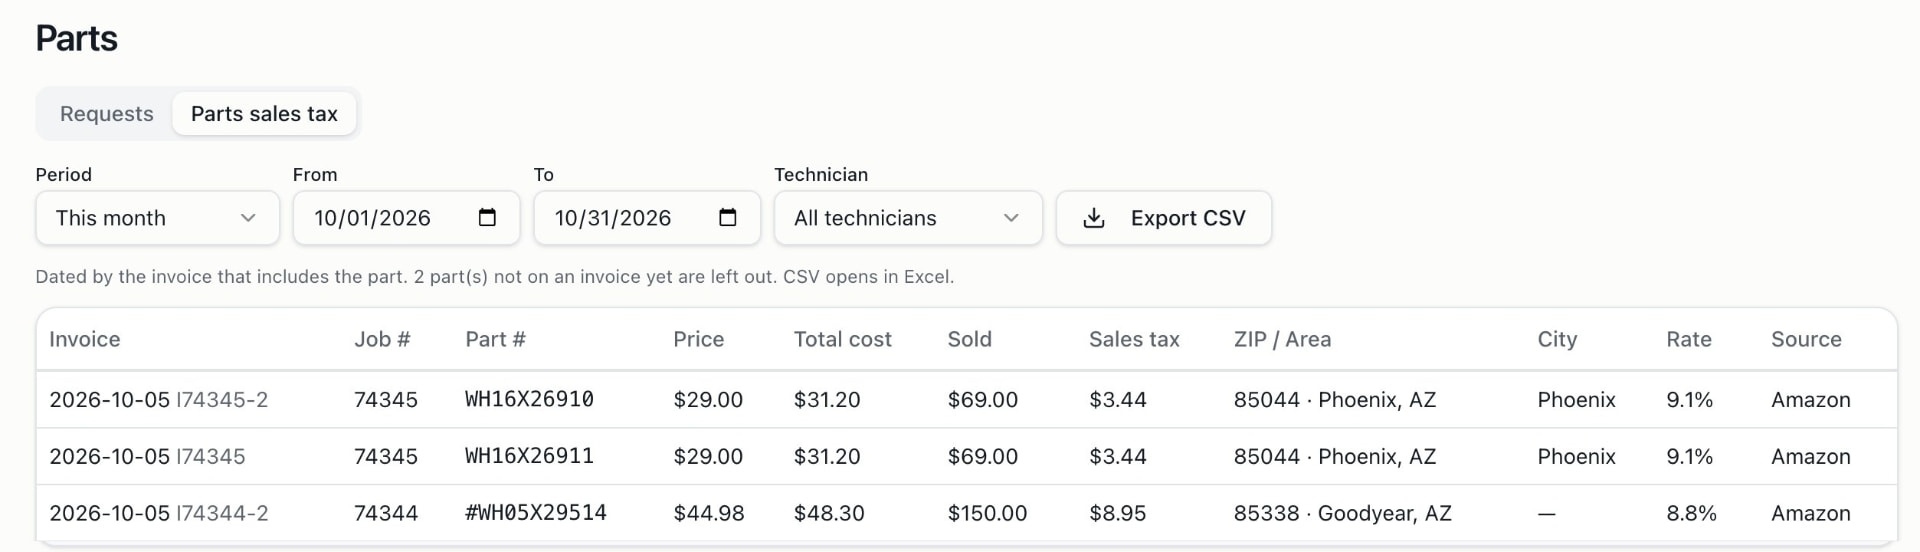Click the 85338 · Goodyear, AZ cell
1920x552 pixels.
click(1343, 514)
